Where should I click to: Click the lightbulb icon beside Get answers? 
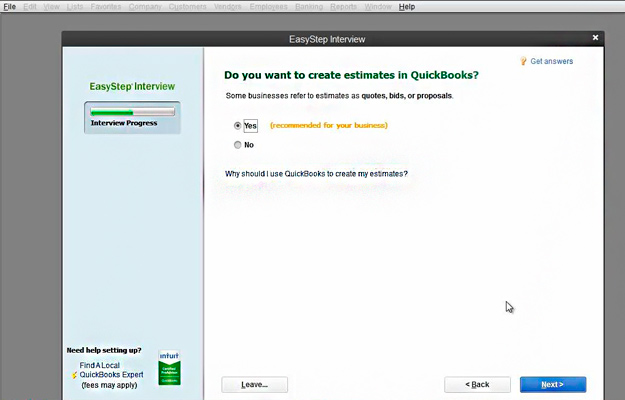(523, 61)
